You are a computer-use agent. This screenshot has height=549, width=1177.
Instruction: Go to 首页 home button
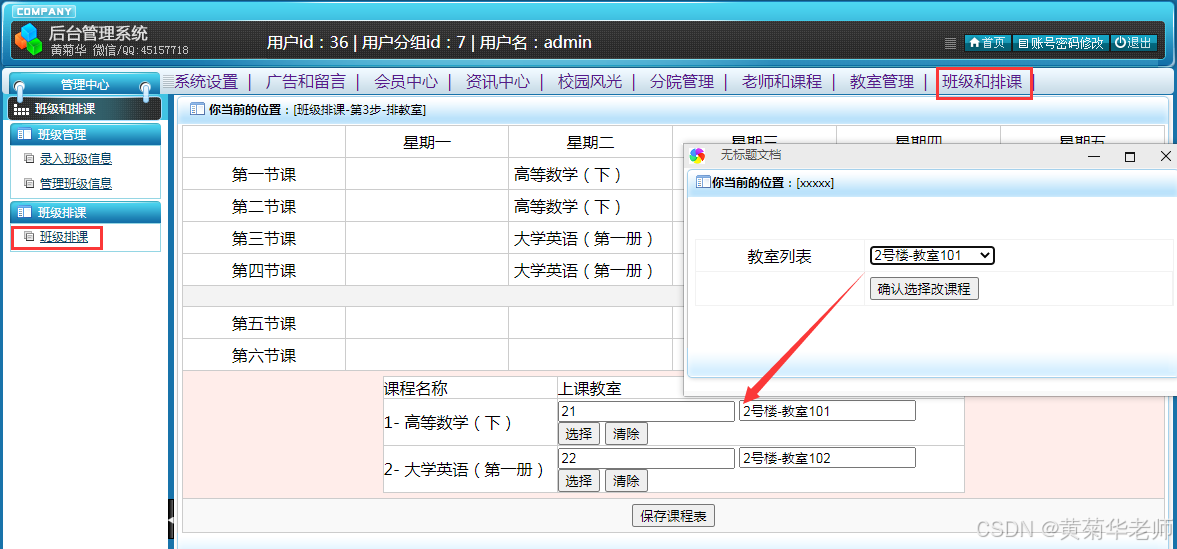point(988,43)
